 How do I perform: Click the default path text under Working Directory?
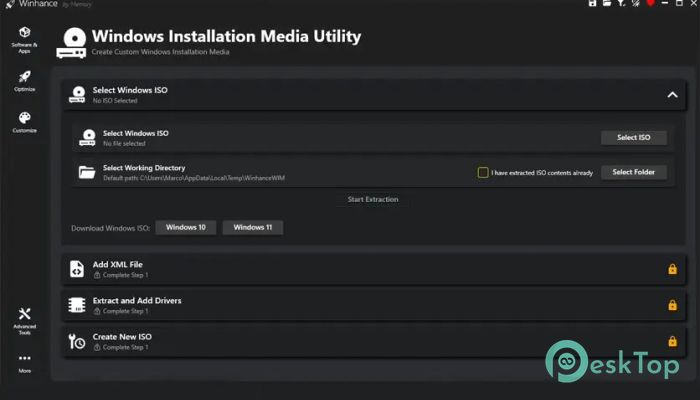(x=194, y=178)
